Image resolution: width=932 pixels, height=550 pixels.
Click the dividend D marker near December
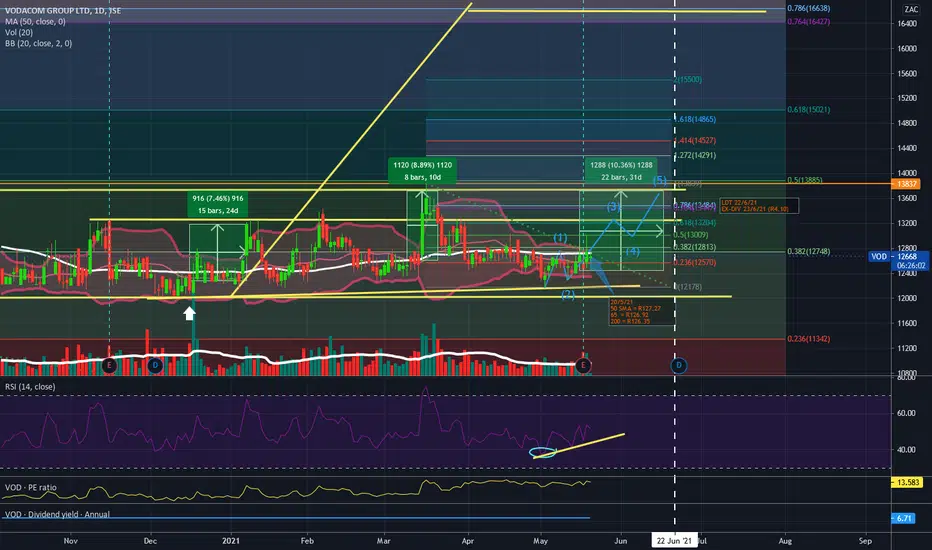[x=155, y=365]
